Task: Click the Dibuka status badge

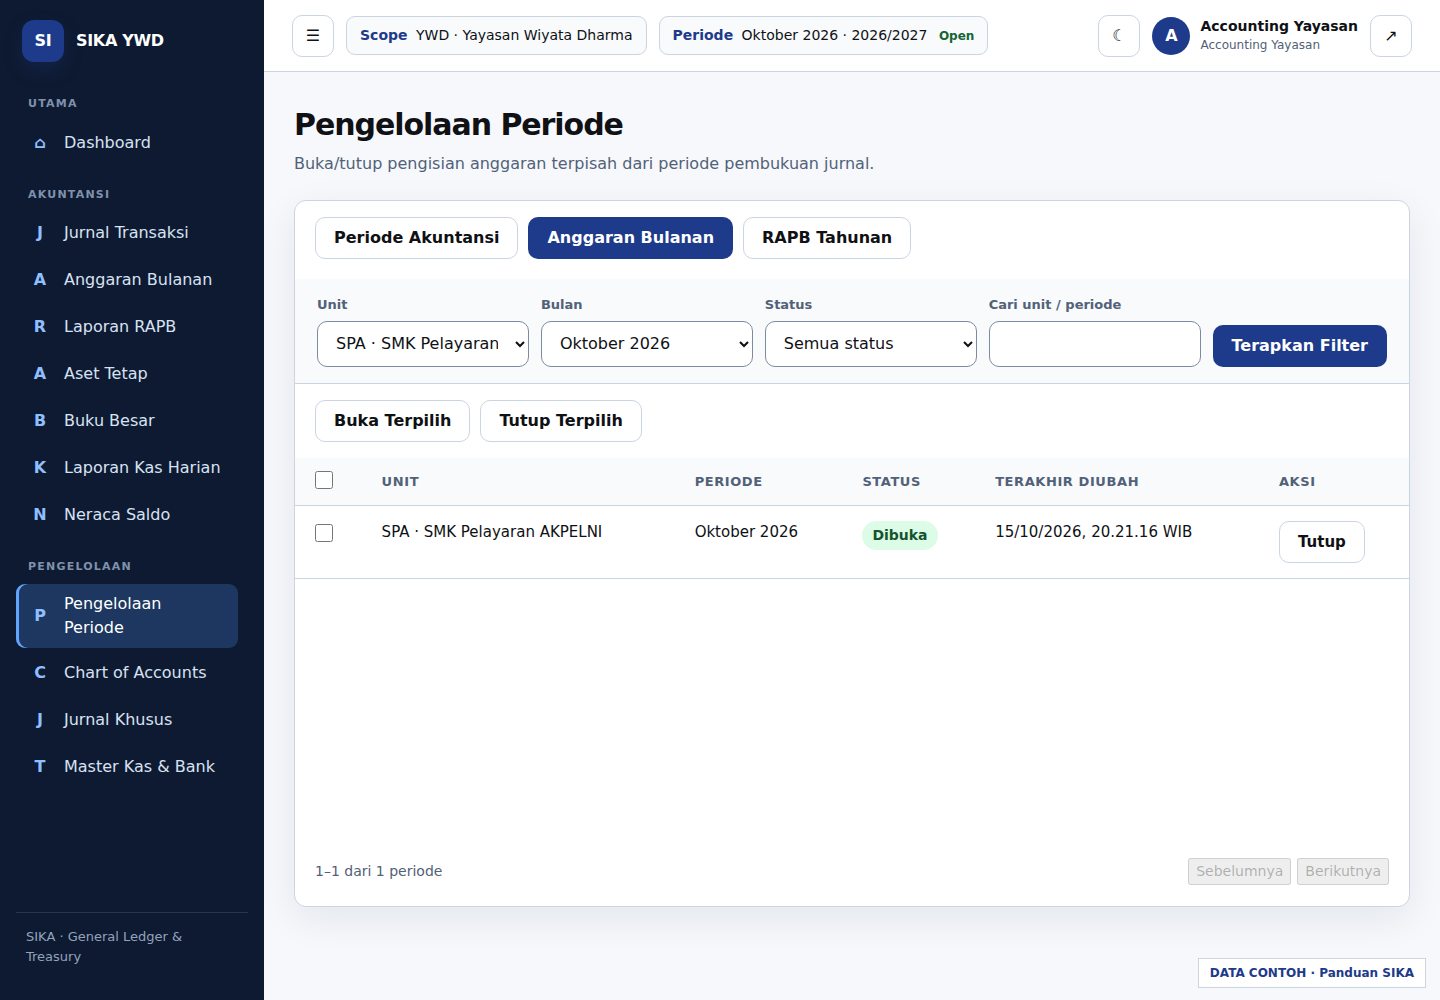Action: point(900,535)
